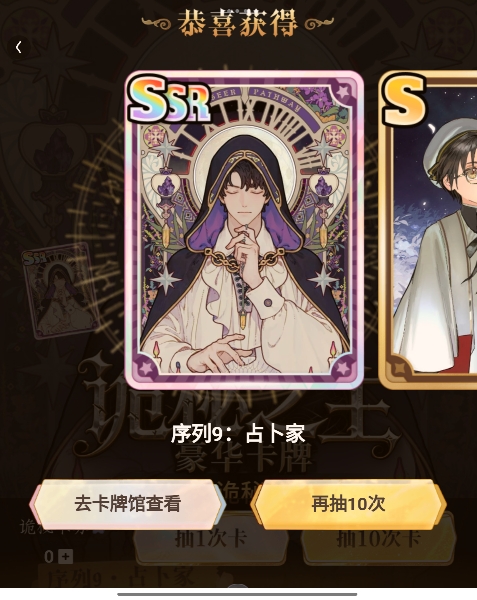This screenshot has height=600, width=477.
Task: Tap the star icon in card's bottom-left corner
Action: (146, 368)
